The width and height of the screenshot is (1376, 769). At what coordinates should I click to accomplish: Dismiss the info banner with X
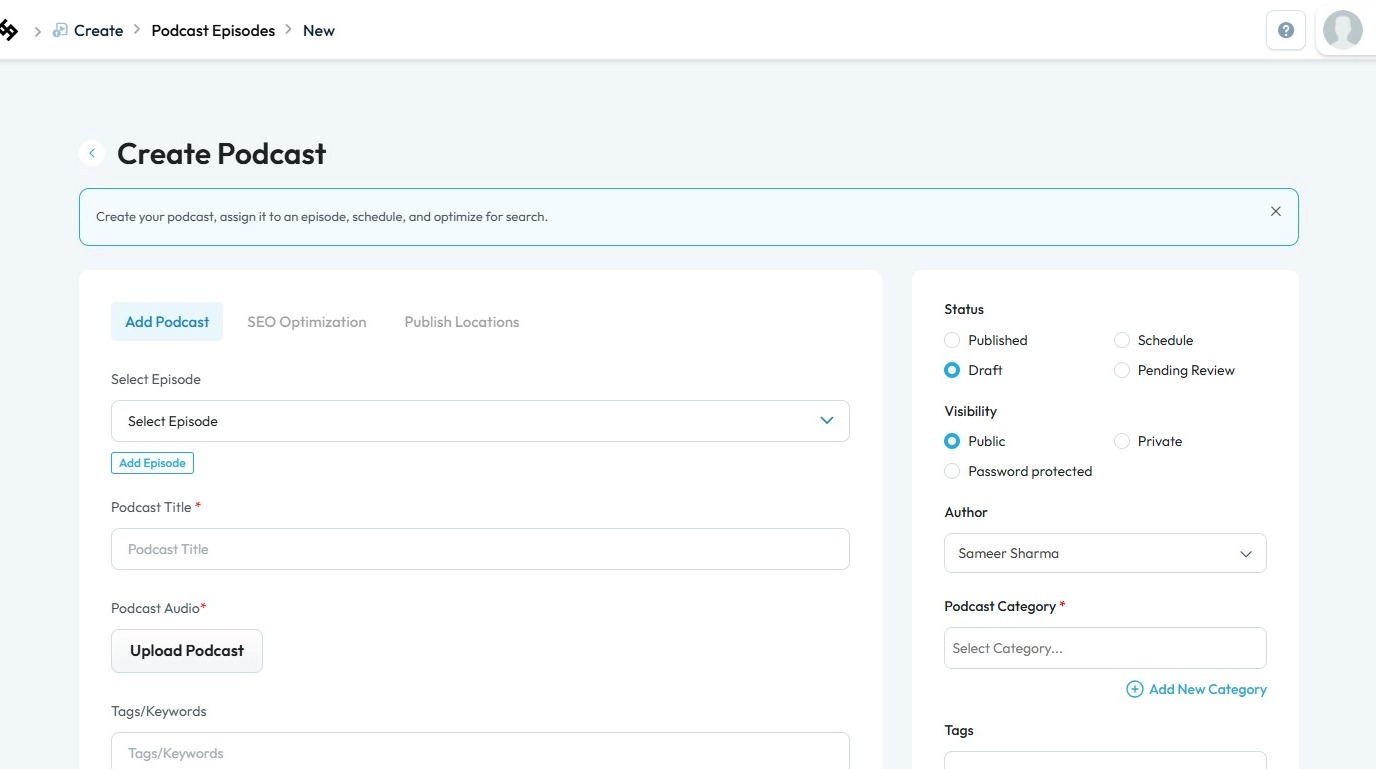pos(1275,211)
